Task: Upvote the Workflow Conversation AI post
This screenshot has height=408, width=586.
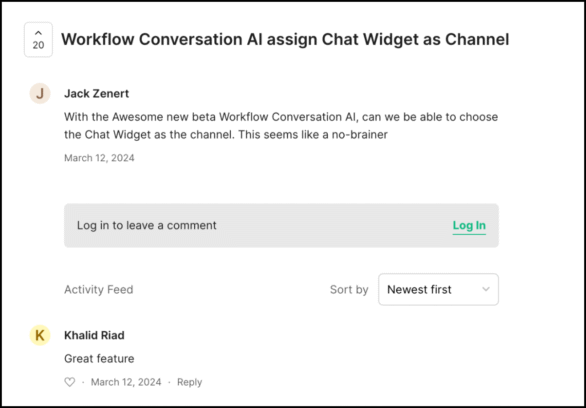Action: pos(38,39)
